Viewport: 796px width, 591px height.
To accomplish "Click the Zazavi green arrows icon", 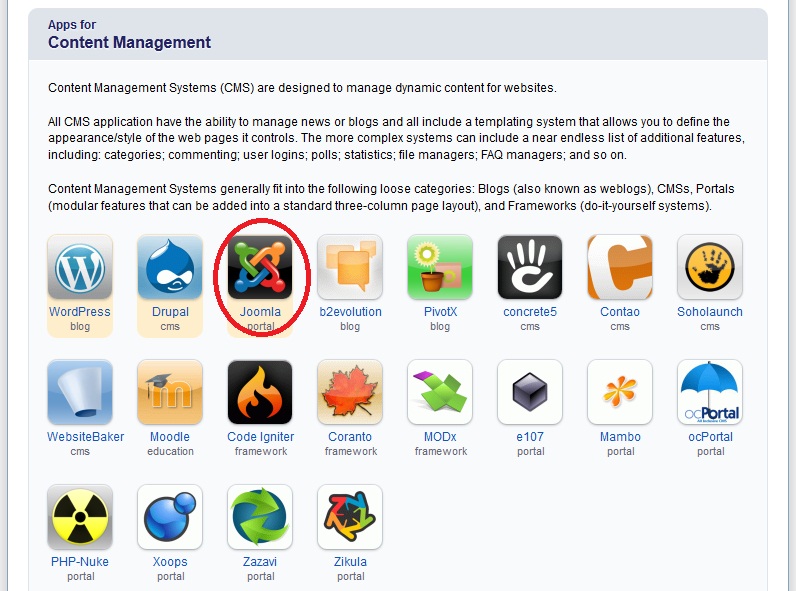I will tap(260, 517).
